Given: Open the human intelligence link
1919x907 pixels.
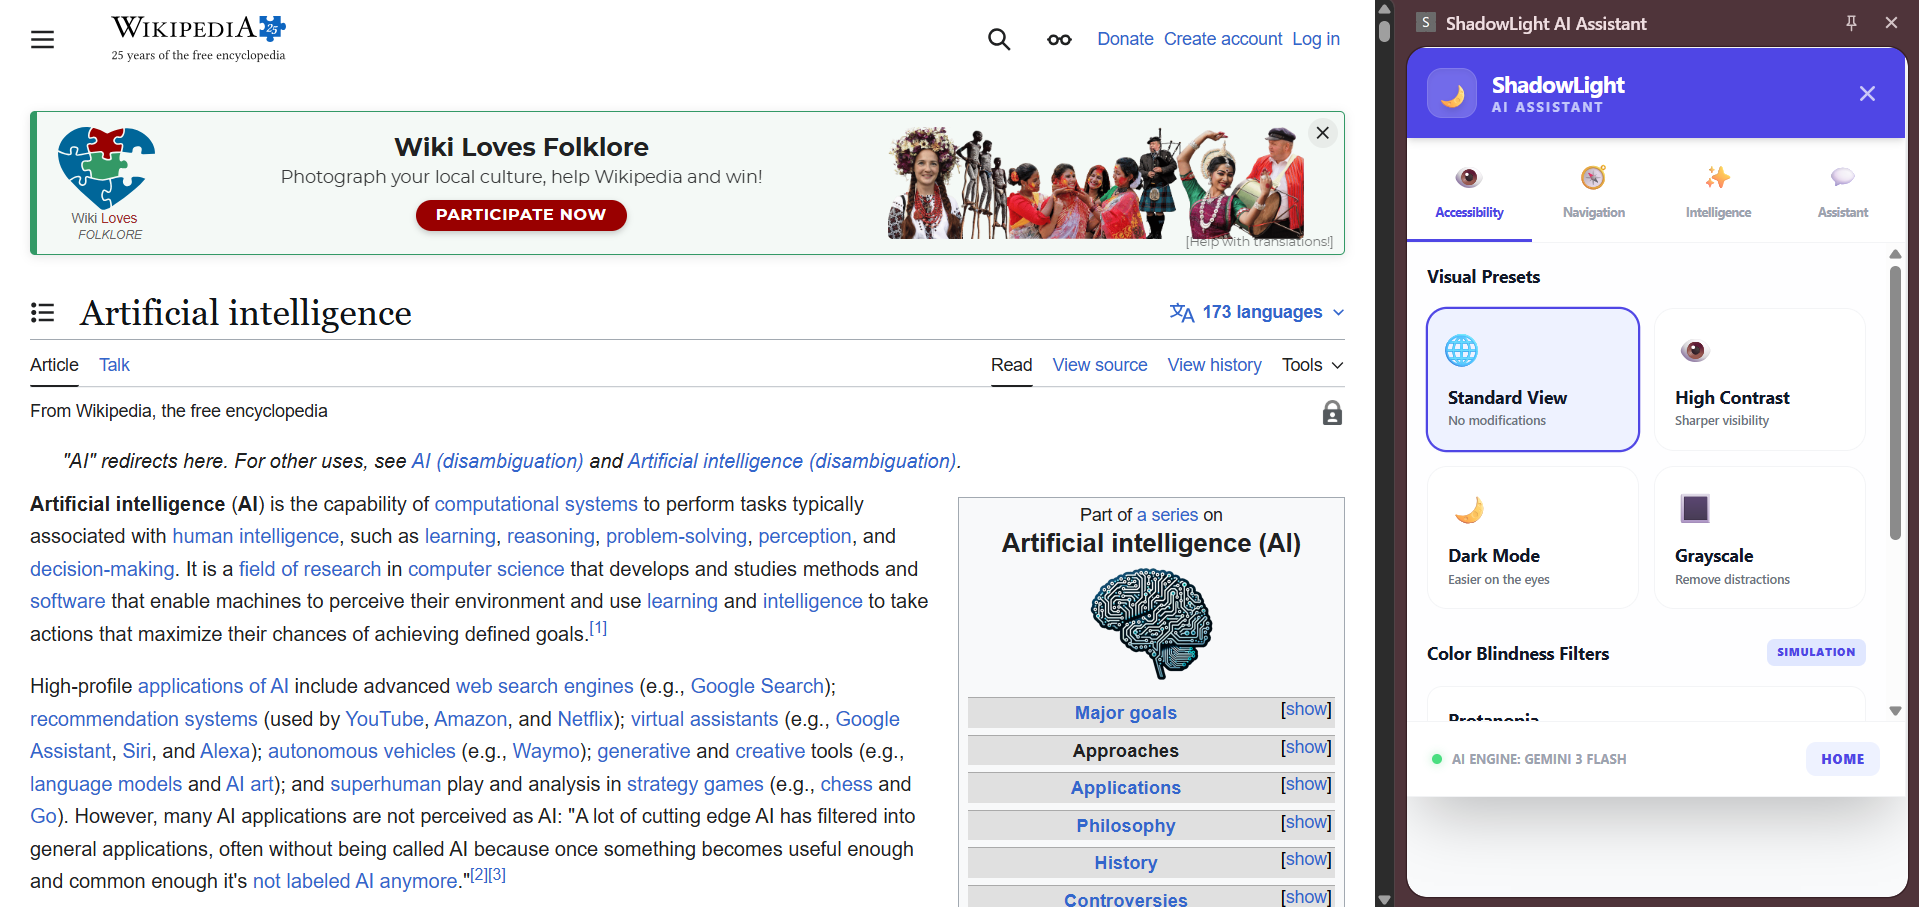Looking at the screenshot, I should click(x=255, y=537).
